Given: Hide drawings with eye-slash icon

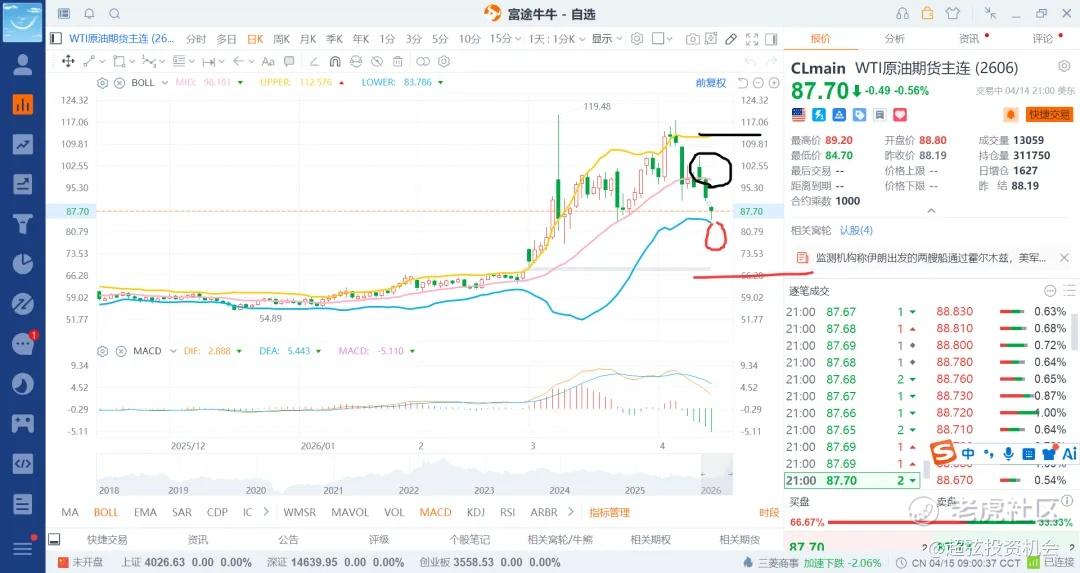Looking at the screenshot, I should pos(376,61).
